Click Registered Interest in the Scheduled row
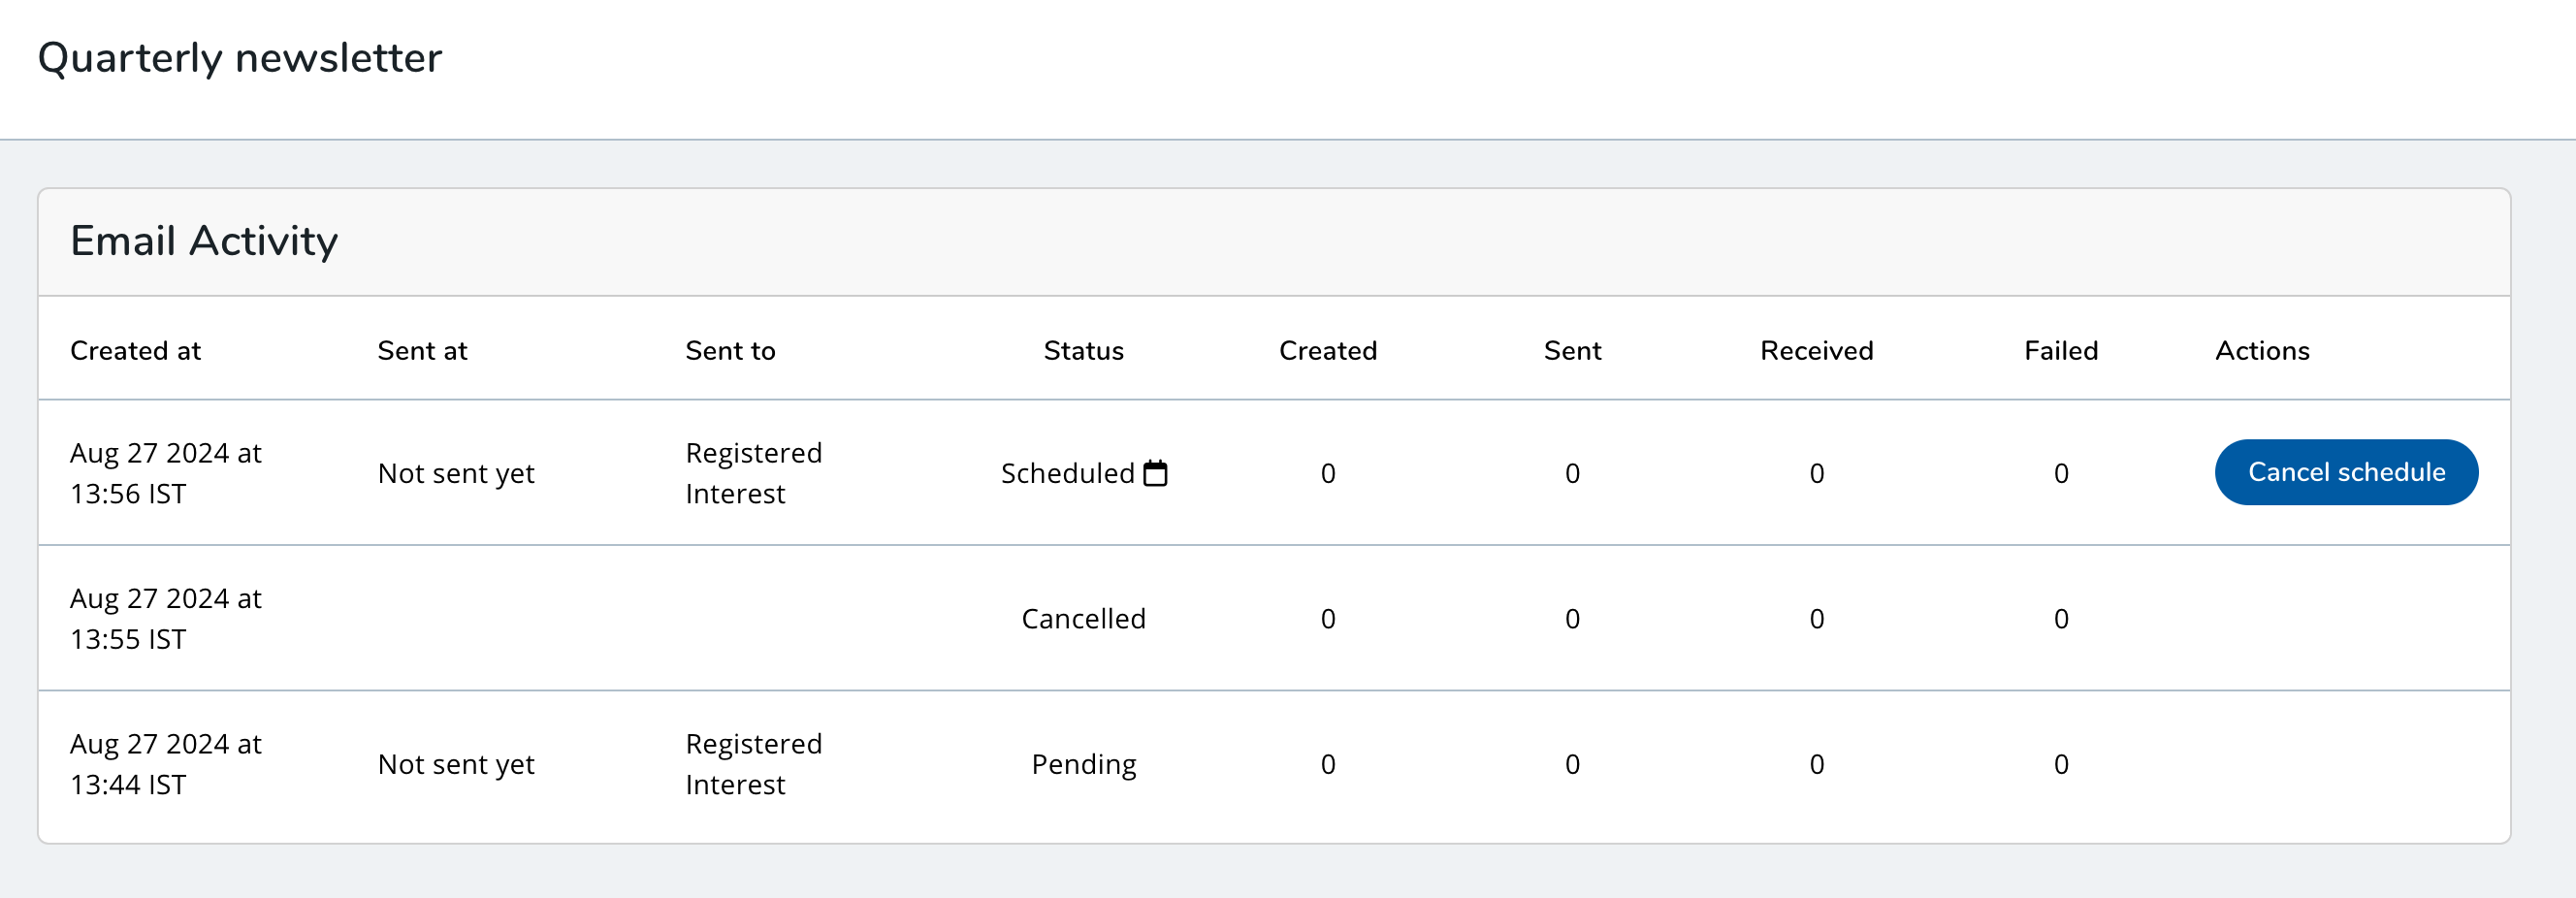Image resolution: width=2576 pixels, height=898 pixels. click(753, 473)
